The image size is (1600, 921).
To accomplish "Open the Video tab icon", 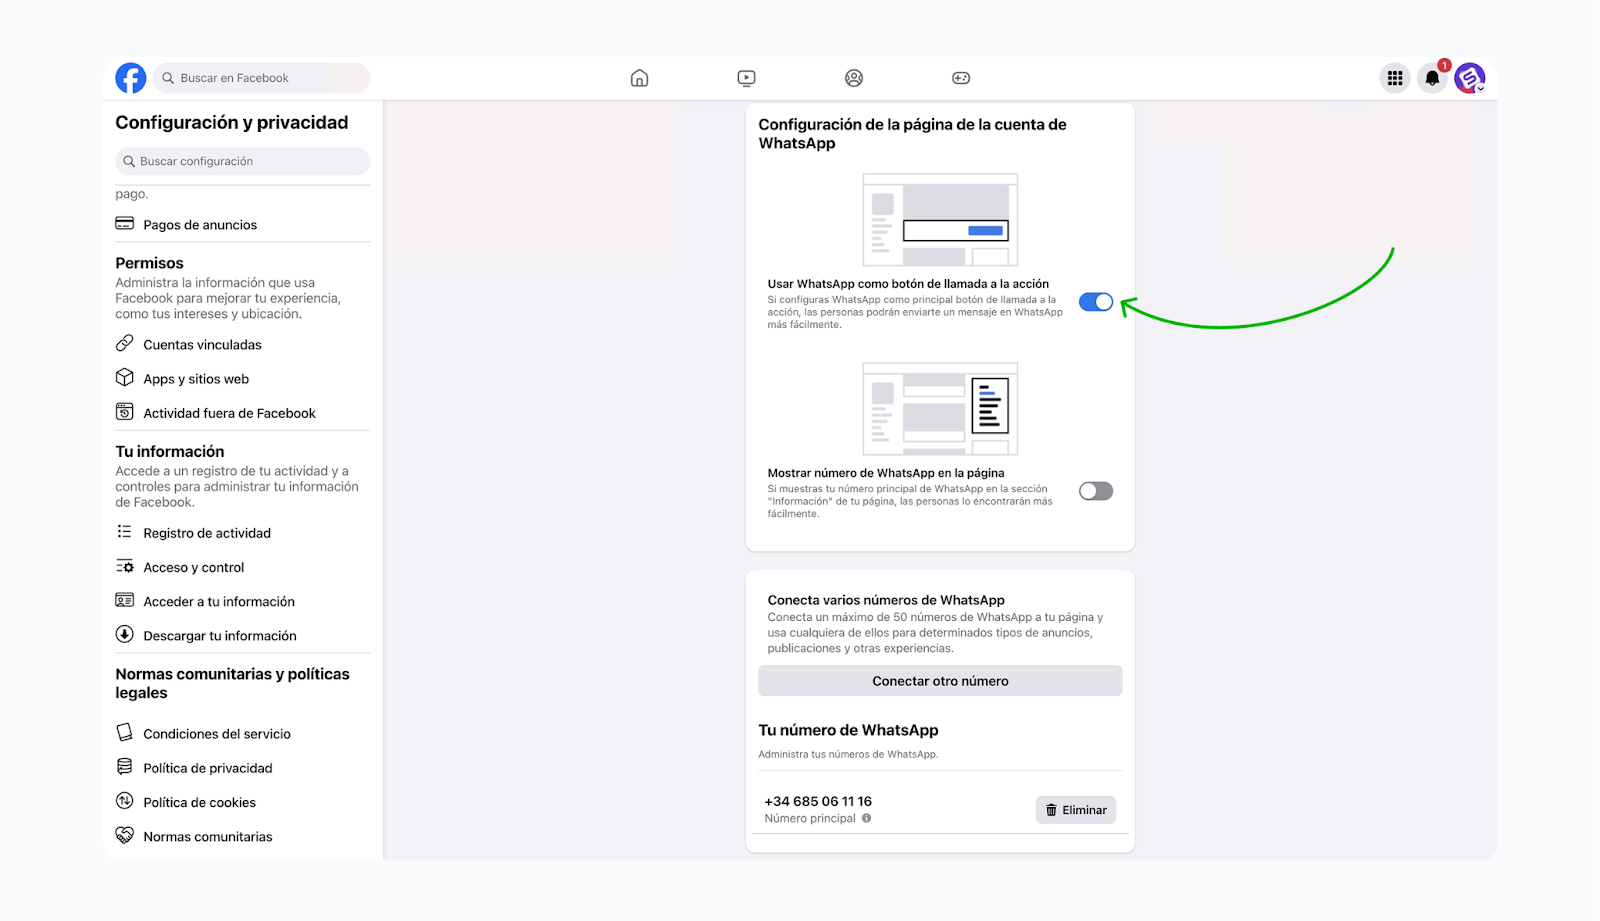I will click(x=747, y=78).
